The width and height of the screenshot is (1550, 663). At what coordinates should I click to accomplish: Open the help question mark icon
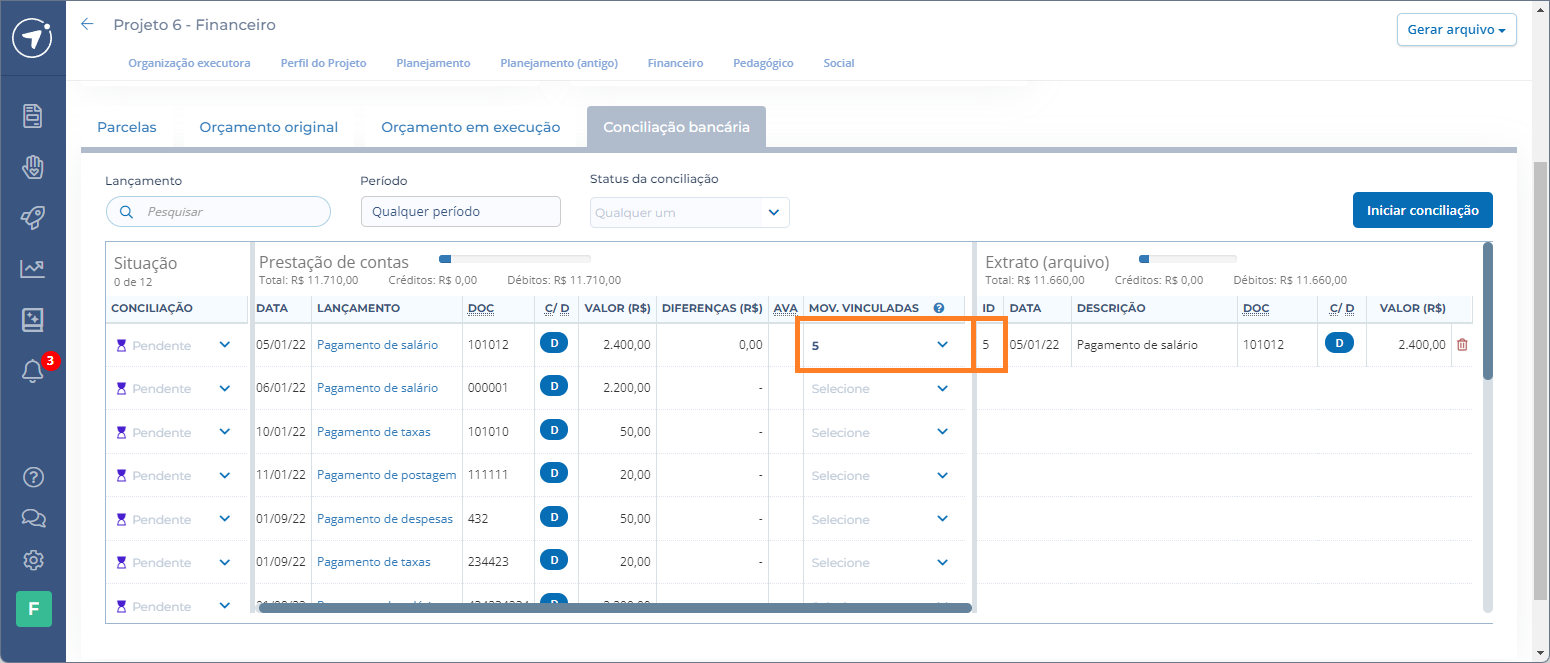coord(33,477)
